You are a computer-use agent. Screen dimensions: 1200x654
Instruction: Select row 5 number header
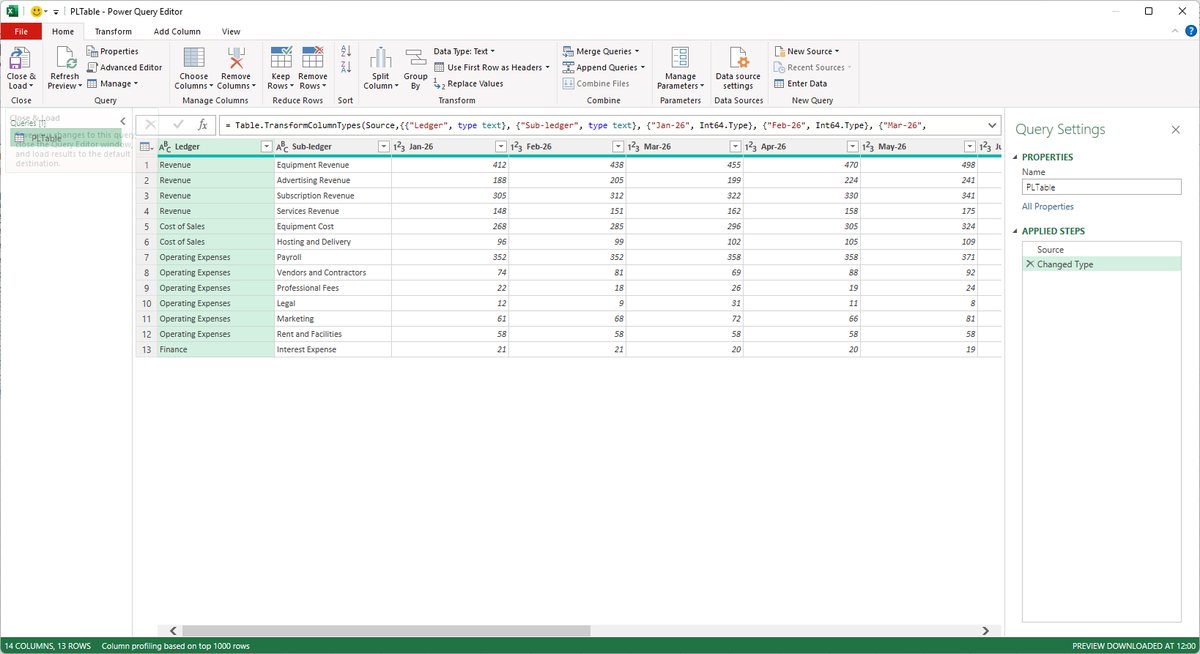click(x=145, y=226)
